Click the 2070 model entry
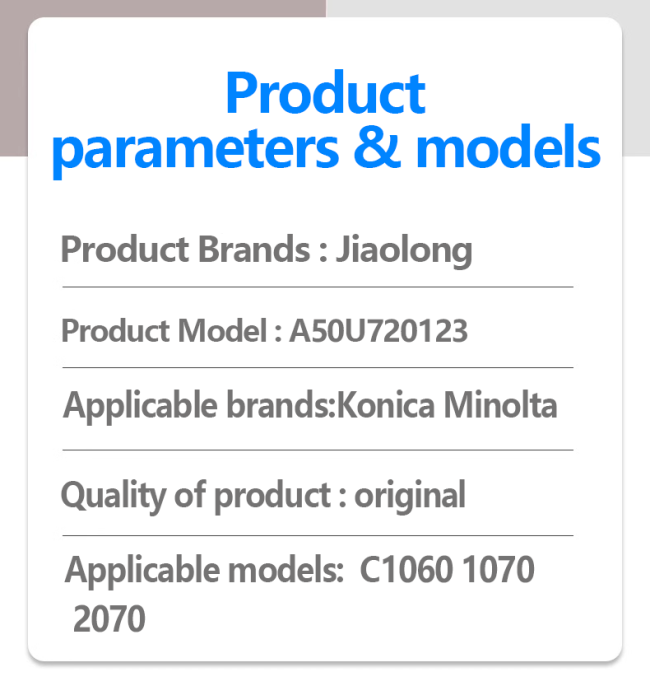 point(109,619)
